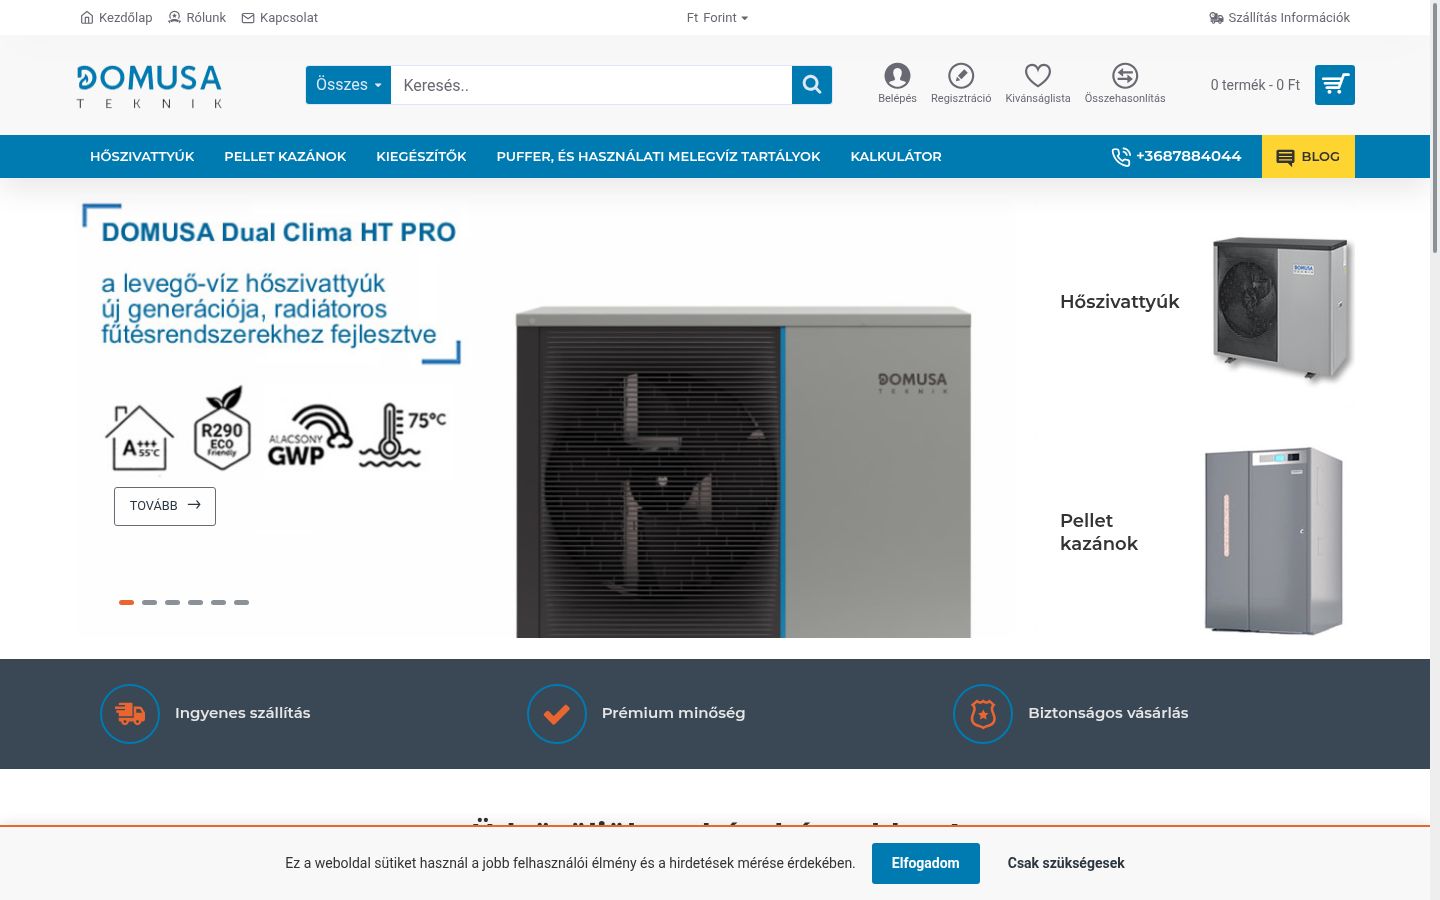Image resolution: width=1440 pixels, height=900 pixels.
Task: Click the free shipping truck icon
Action: tap(130, 714)
